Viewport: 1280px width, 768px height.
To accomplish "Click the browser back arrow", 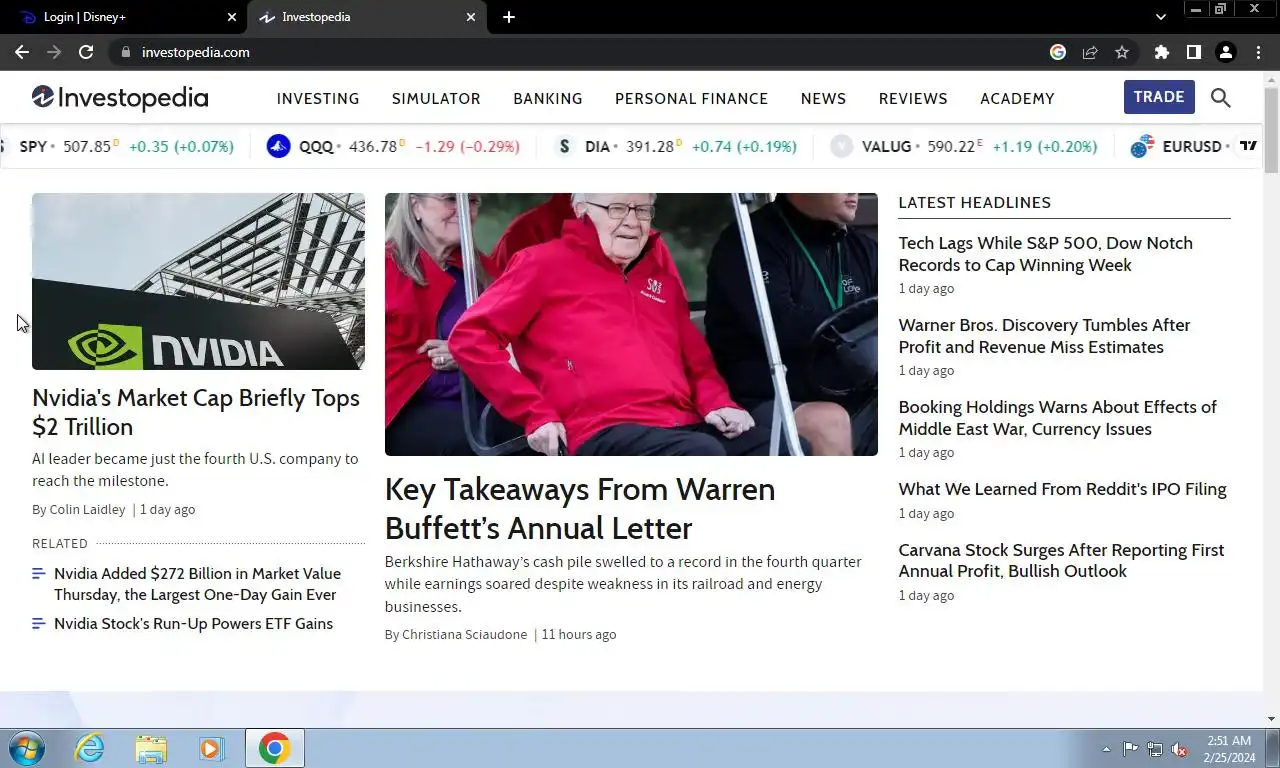I will [x=22, y=52].
